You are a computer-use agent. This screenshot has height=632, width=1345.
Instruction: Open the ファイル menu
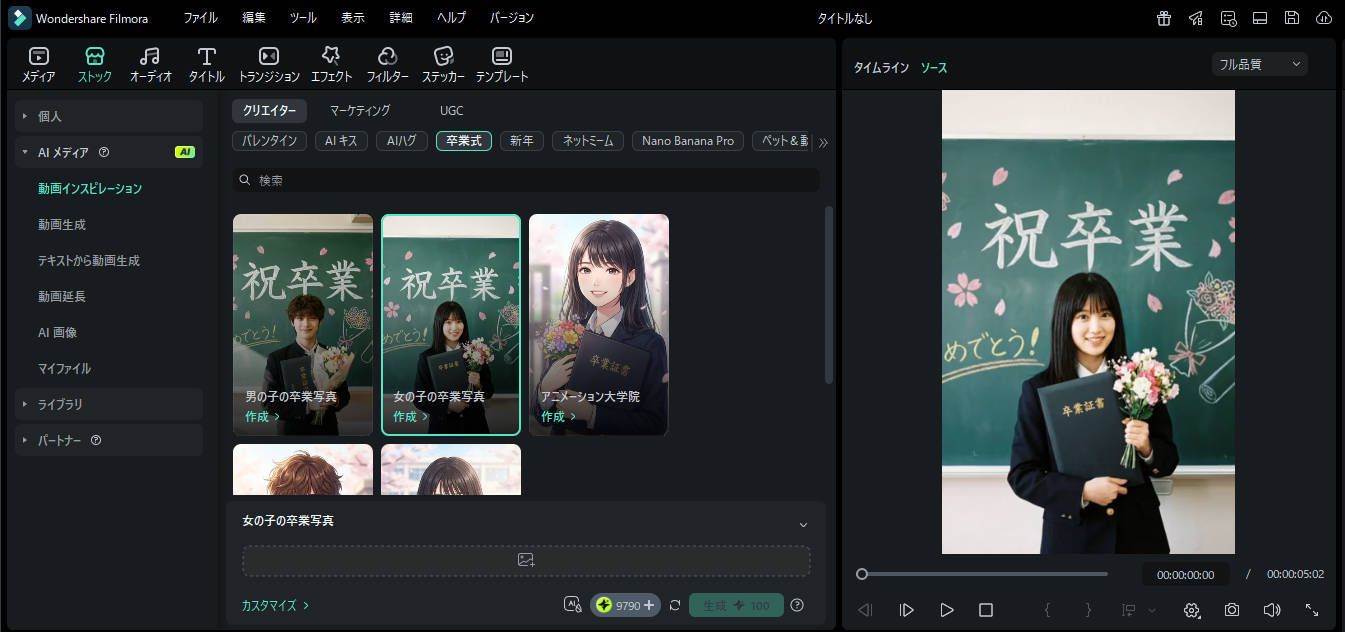tap(200, 17)
